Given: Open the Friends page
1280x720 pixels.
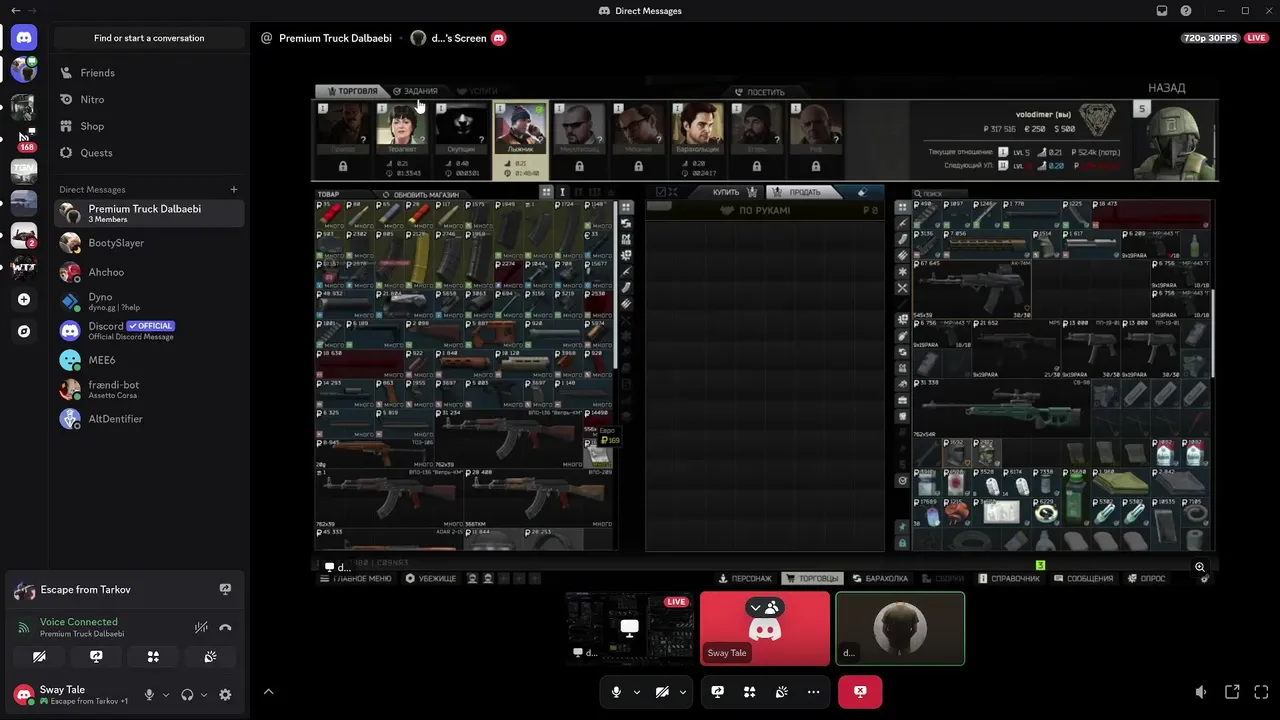Looking at the screenshot, I should [149, 73].
